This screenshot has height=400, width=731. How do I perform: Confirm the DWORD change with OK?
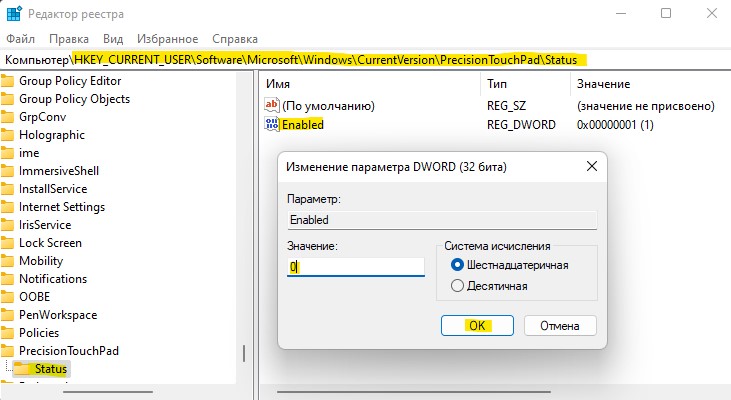[477, 325]
